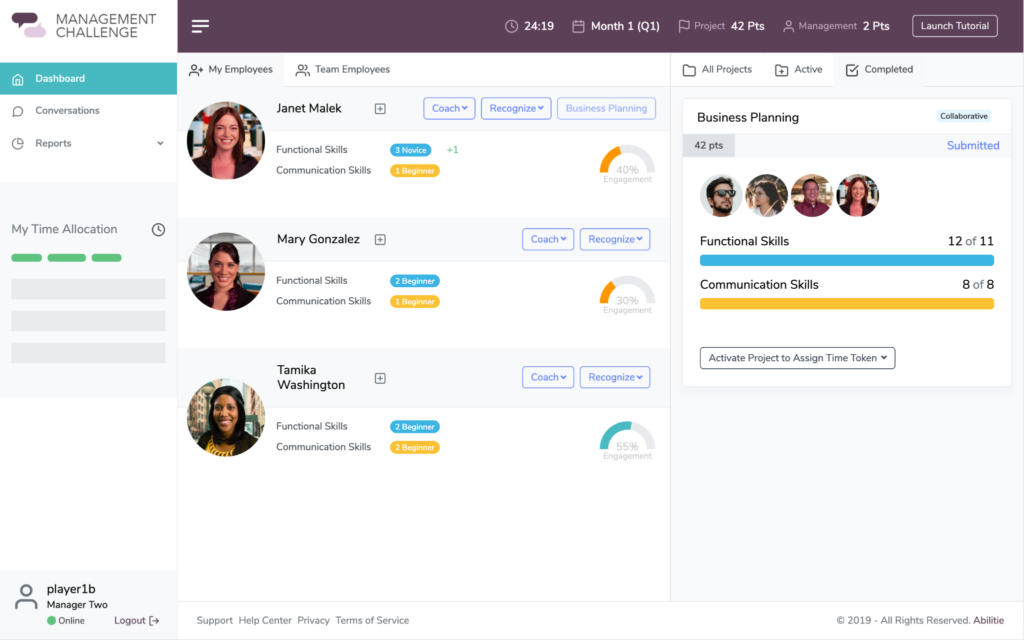Switch to Team Employees tab
Screen dimensions: 1024x640
pyautogui.click(x=342, y=70)
